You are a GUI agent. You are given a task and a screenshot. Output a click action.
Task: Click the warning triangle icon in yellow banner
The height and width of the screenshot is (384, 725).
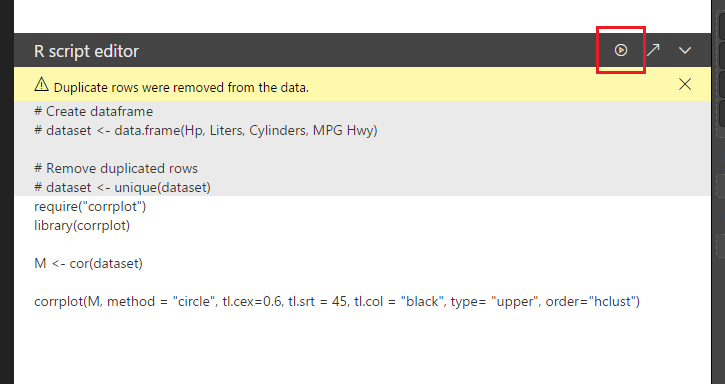pos(41,84)
